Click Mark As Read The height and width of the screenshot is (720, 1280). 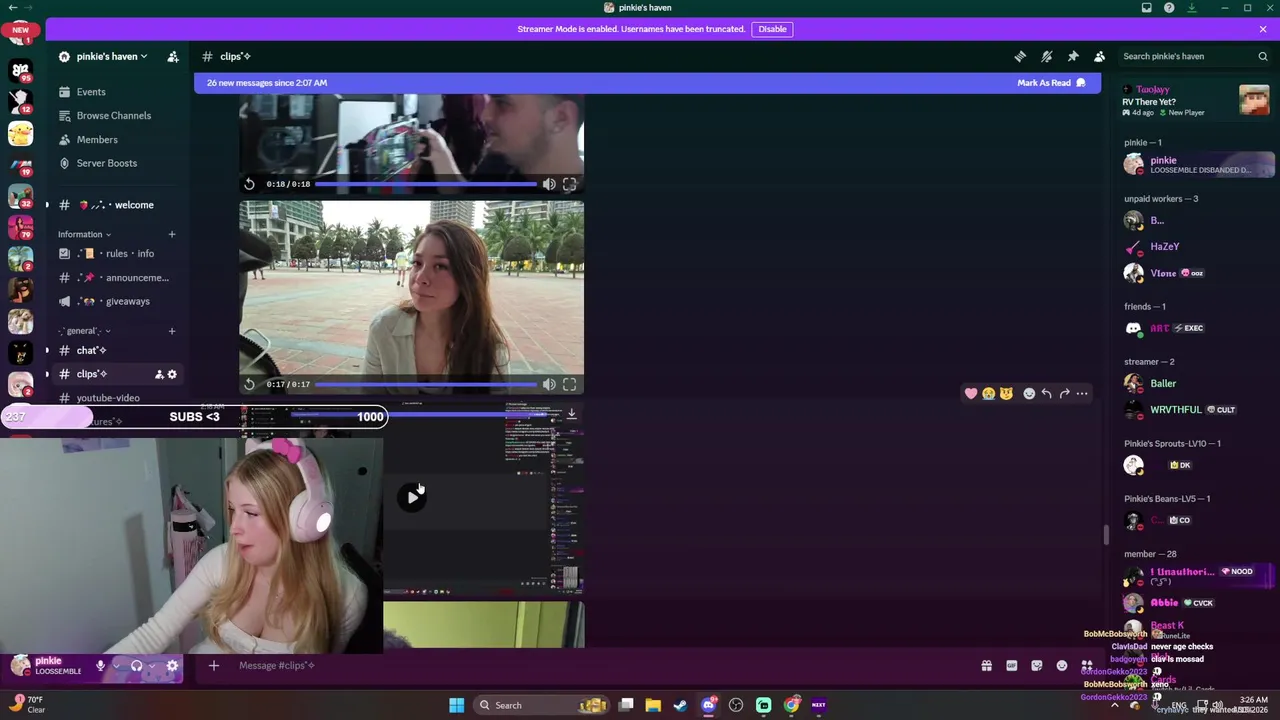[1051, 83]
